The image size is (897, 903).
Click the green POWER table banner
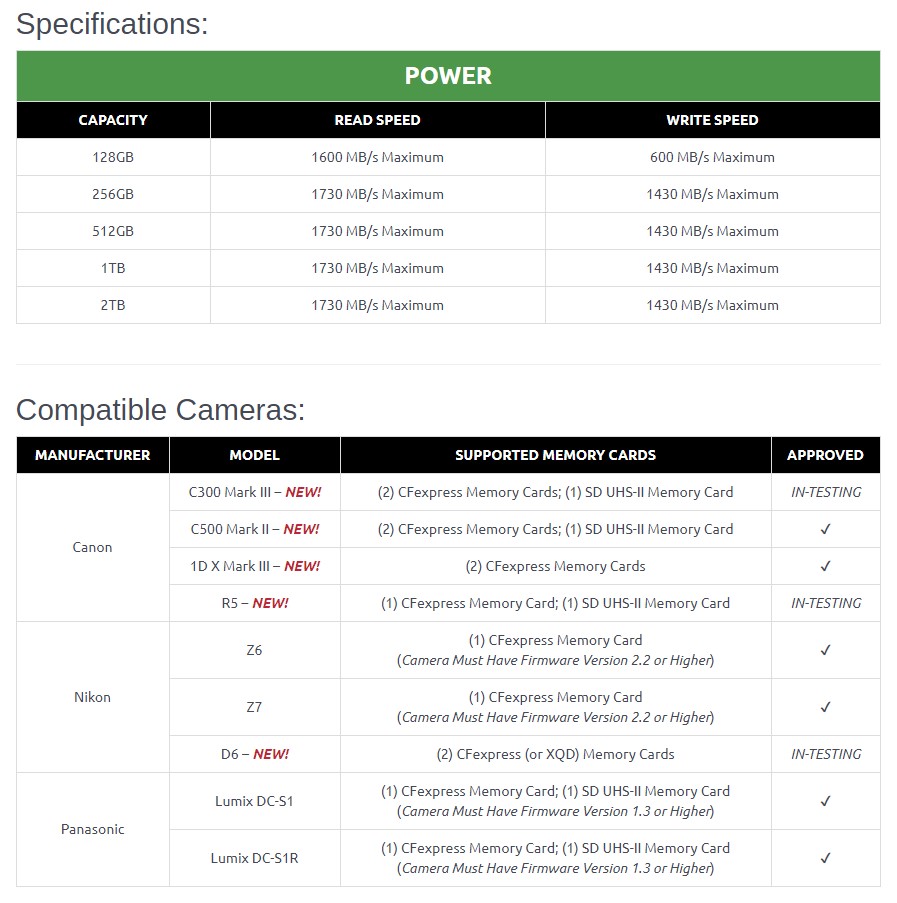tap(448, 76)
